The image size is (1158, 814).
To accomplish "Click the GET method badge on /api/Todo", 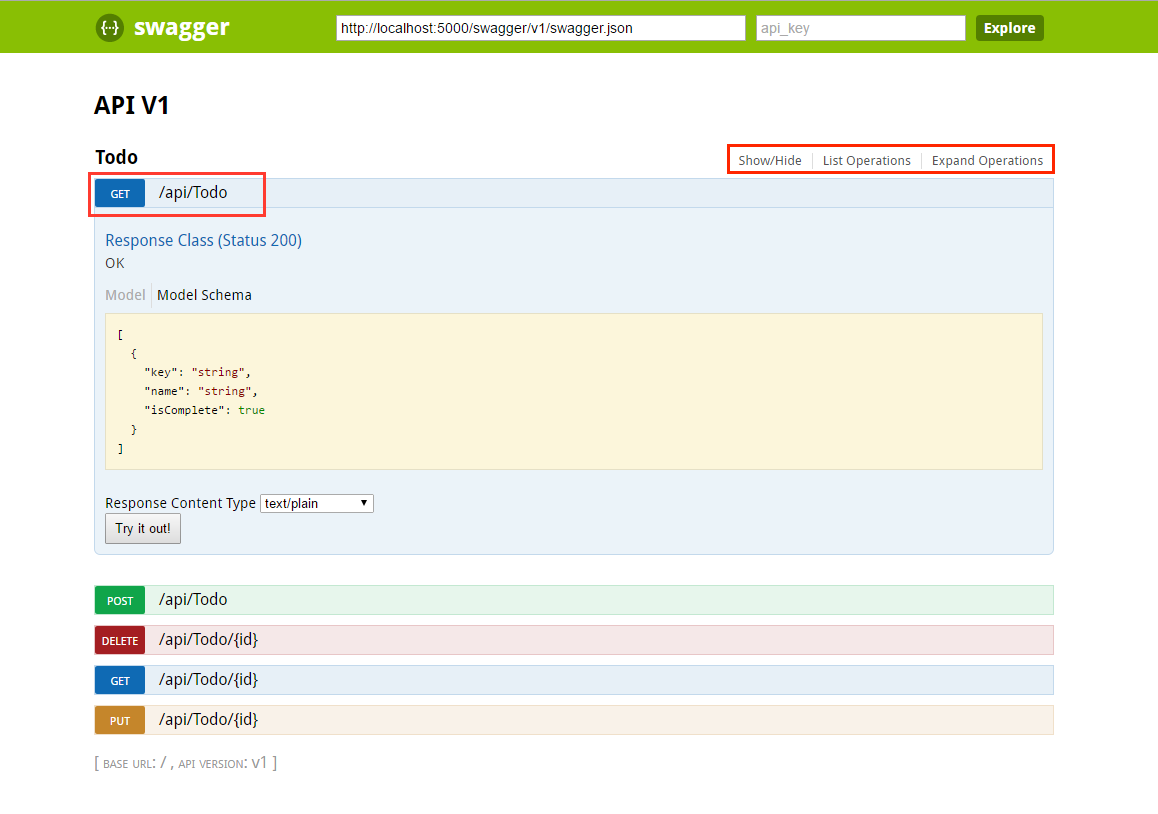I will (119, 193).
